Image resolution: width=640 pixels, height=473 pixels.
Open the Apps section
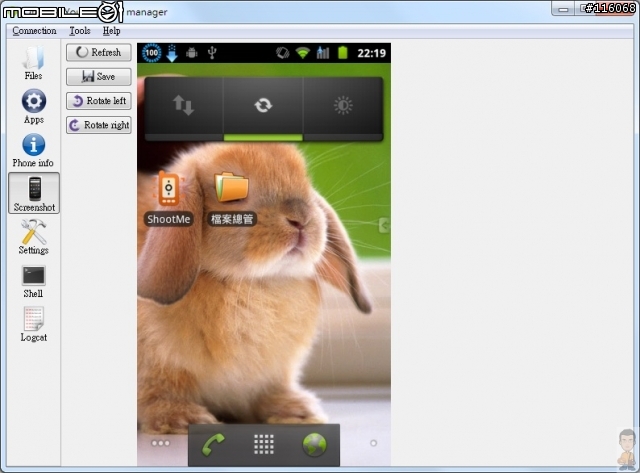33,107
